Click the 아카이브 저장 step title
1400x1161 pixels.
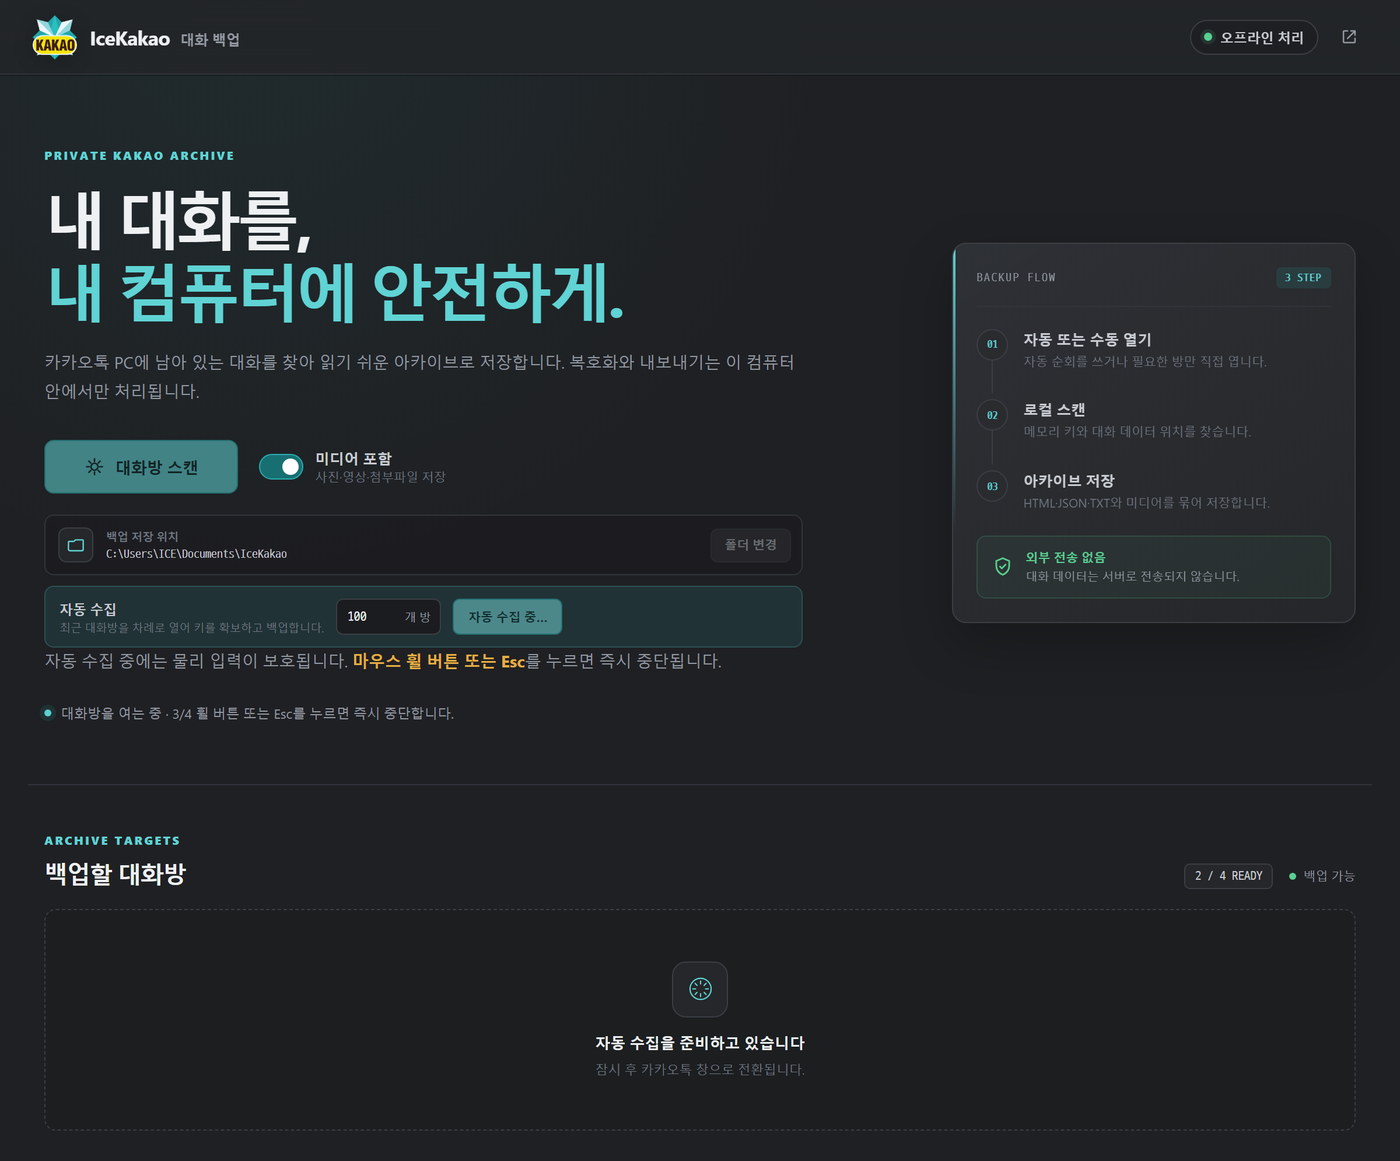pos(1068,481)
